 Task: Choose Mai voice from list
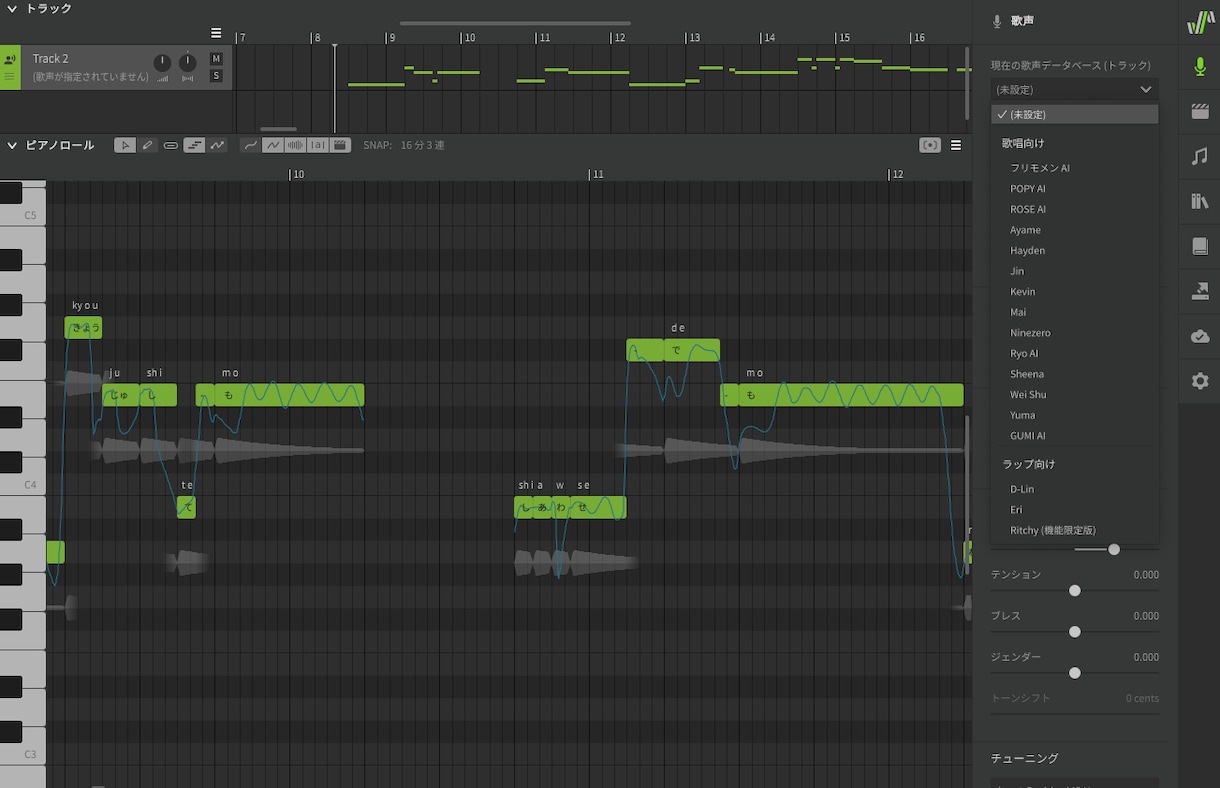tap(1018, 312)
